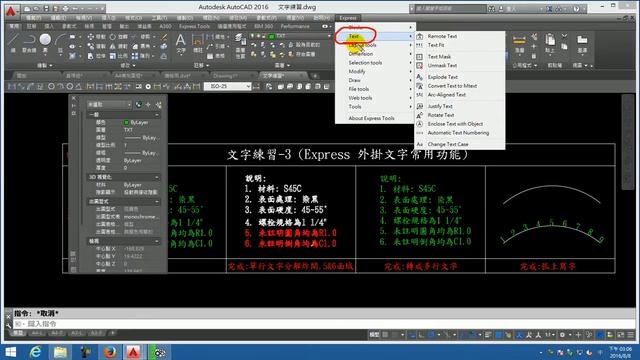Click the Windows Start button
Screen dimensions: 640x360
tap(11, 351)
